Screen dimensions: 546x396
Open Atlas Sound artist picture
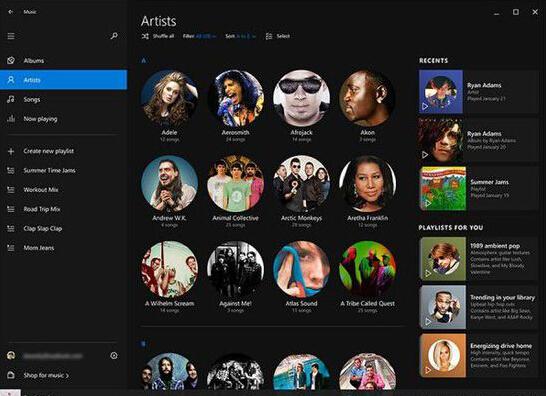(x=302, y=269)
